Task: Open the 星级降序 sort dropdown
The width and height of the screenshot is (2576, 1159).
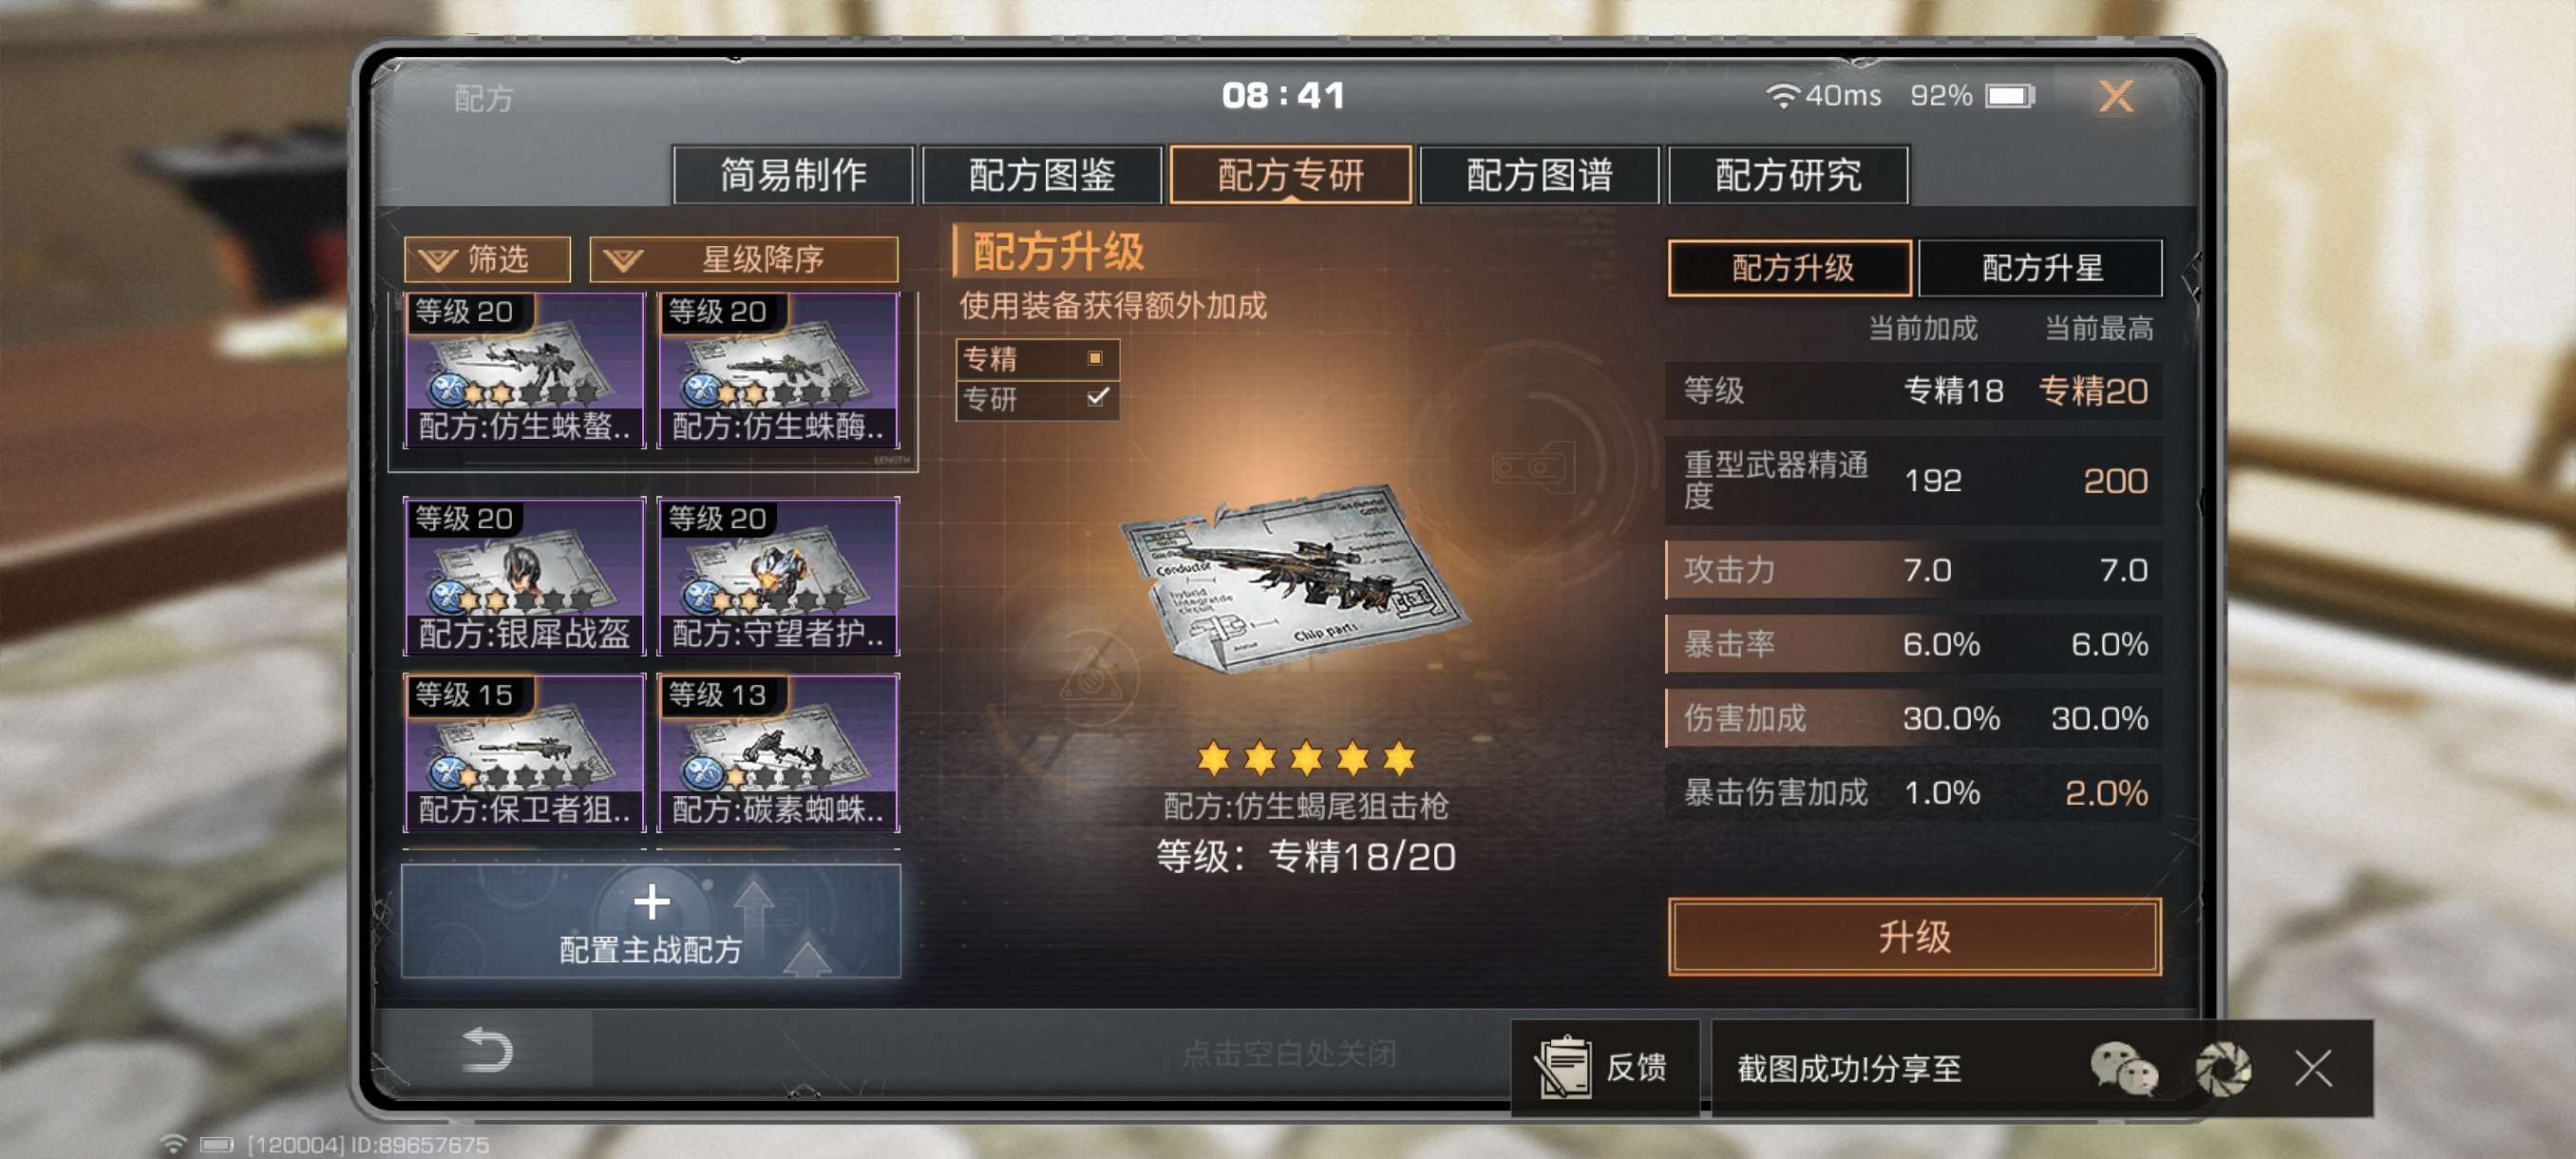Action: click(744, 260)
